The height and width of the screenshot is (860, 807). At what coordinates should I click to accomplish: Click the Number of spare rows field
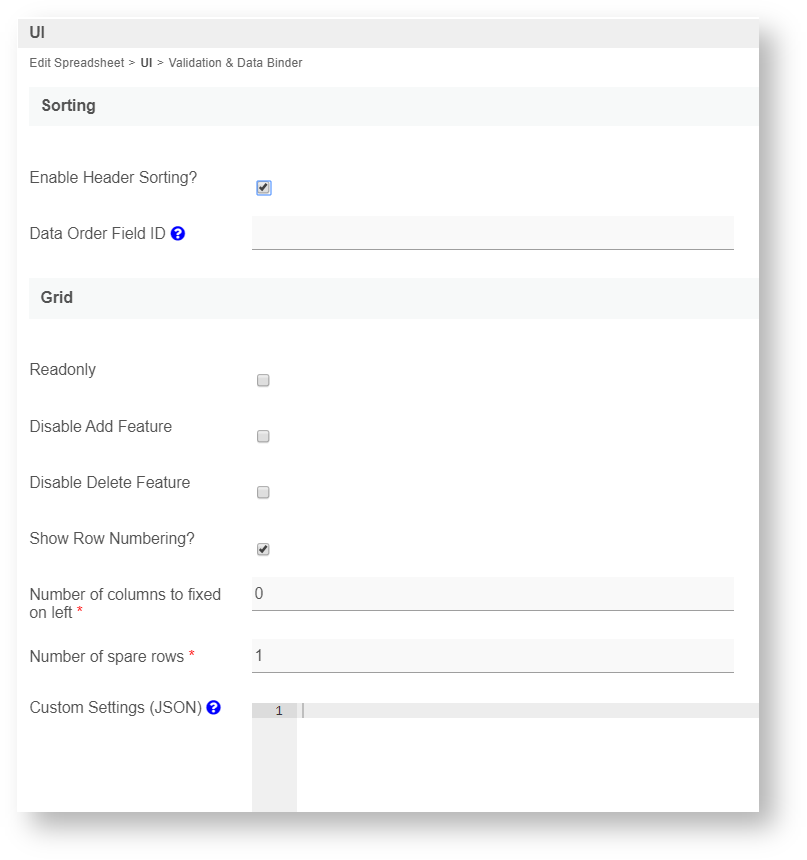pyautogui.click(x=492, y=656)
